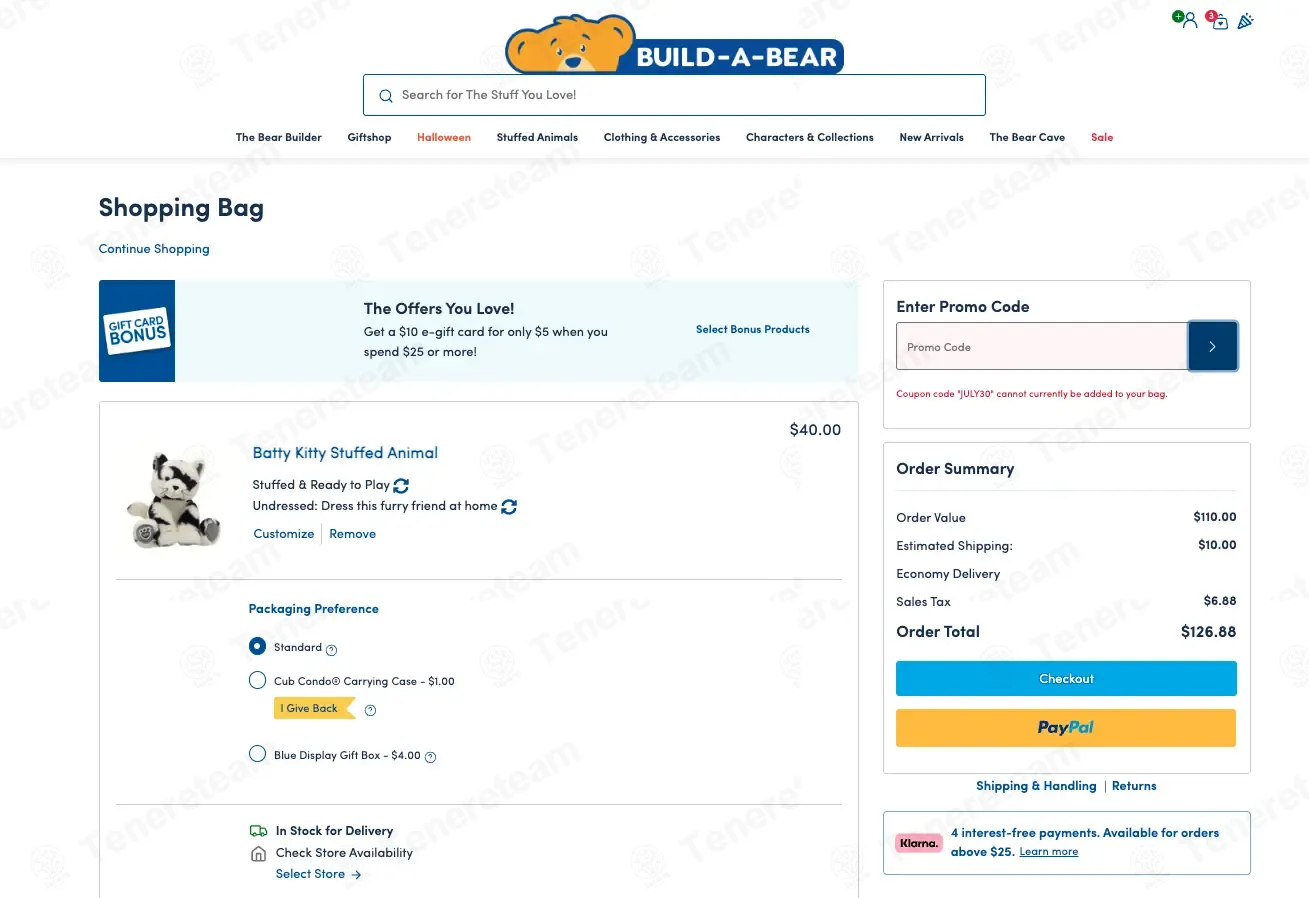Click the party popper celebration icon
The height and width of the screenshot is (898, 1309).
tap(1246, 21)
